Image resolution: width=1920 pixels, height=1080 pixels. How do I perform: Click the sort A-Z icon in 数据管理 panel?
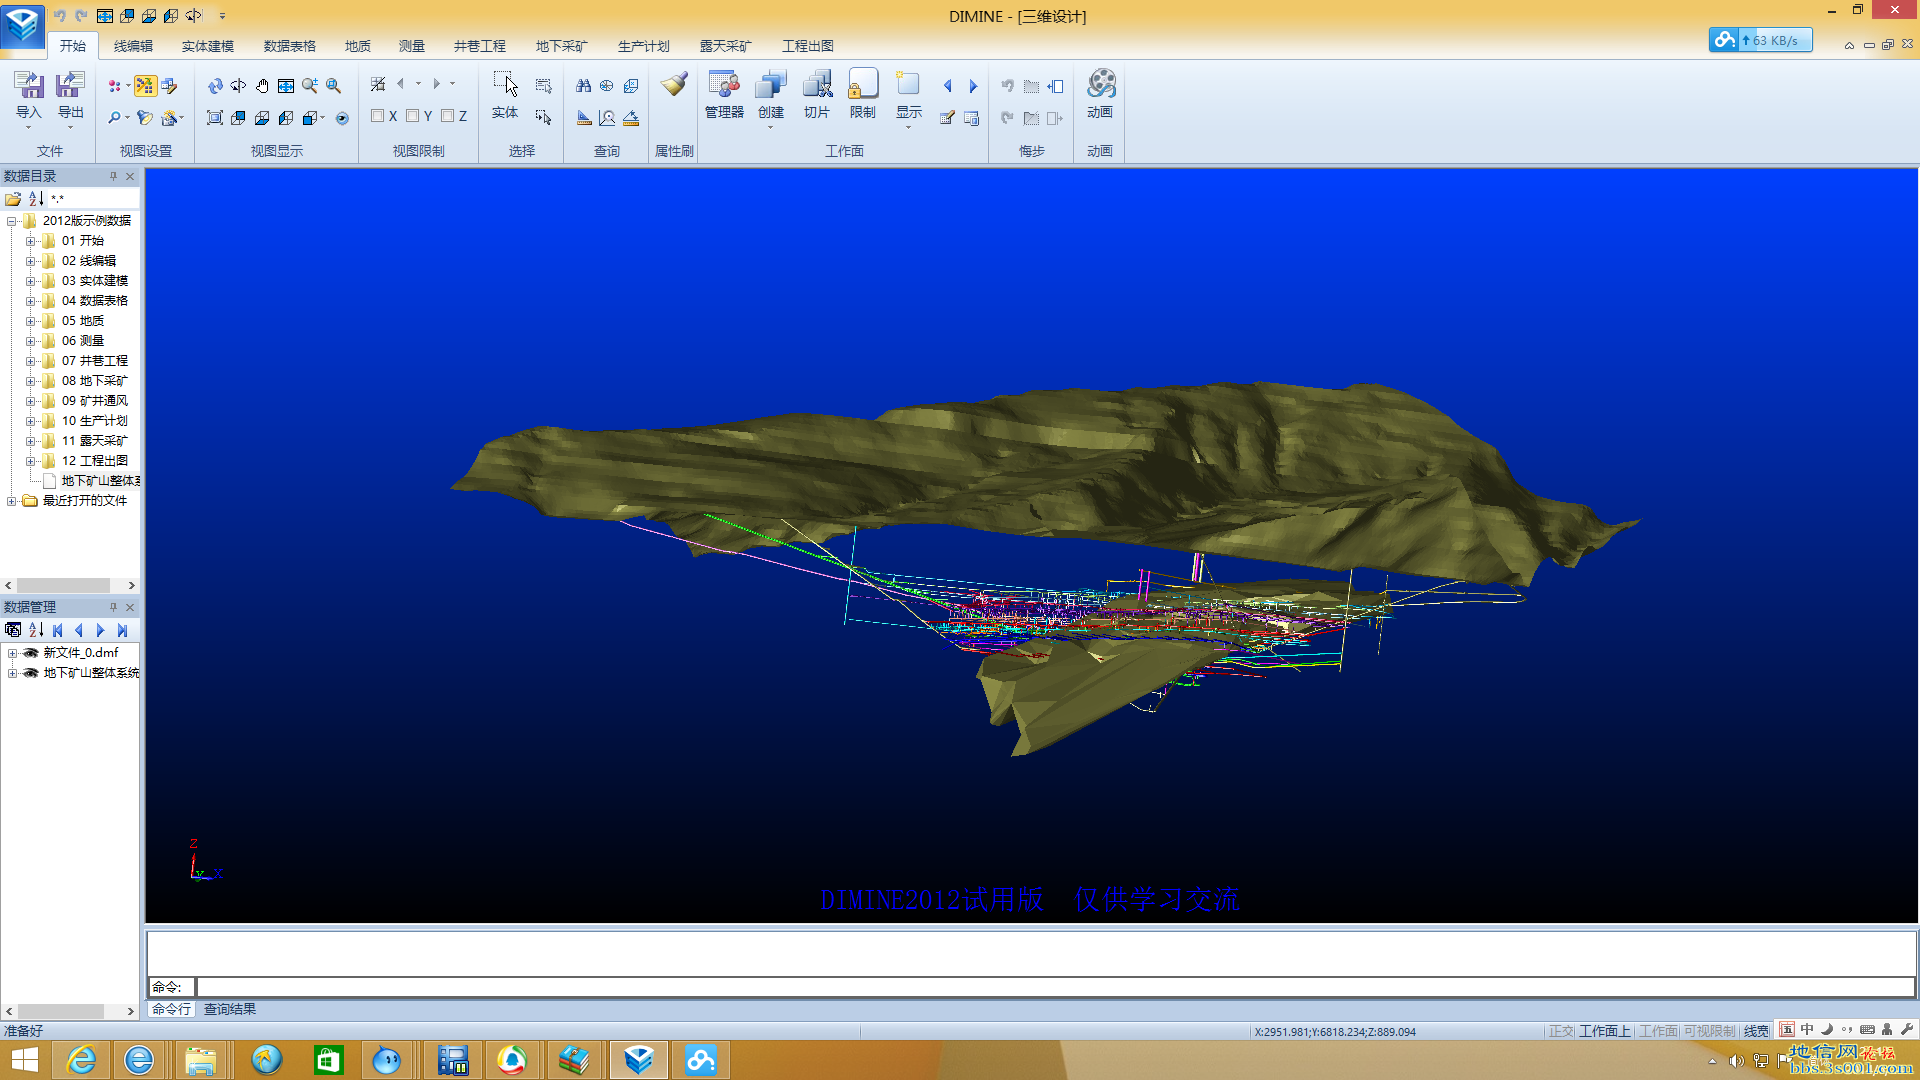point(36,630)
